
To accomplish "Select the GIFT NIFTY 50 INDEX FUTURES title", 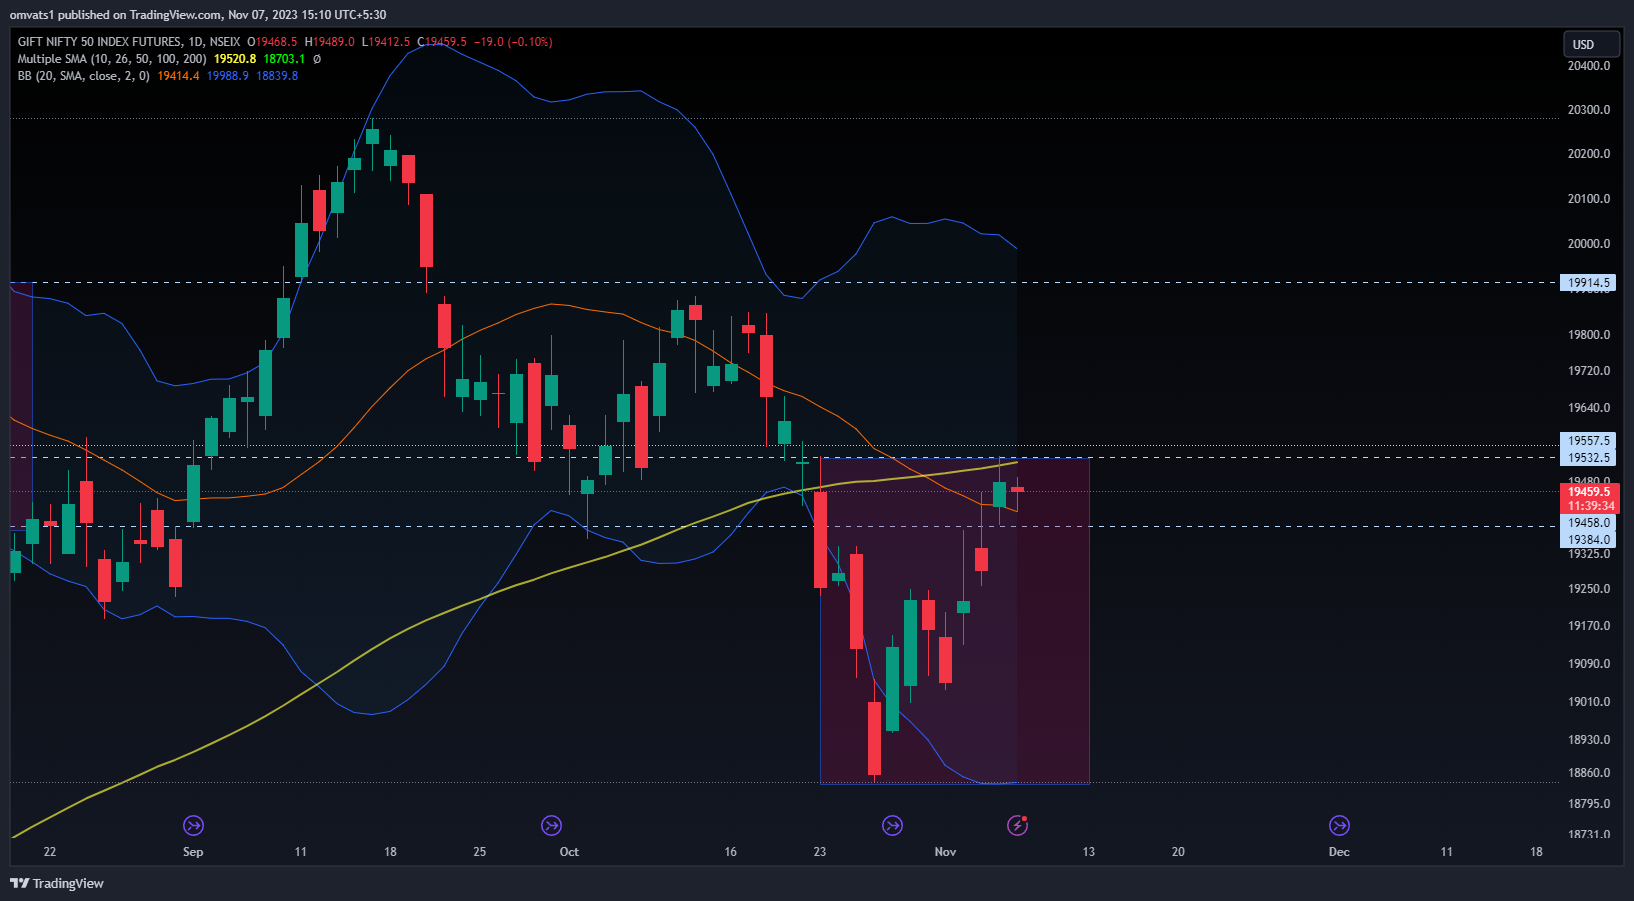I will coord(100,42).
